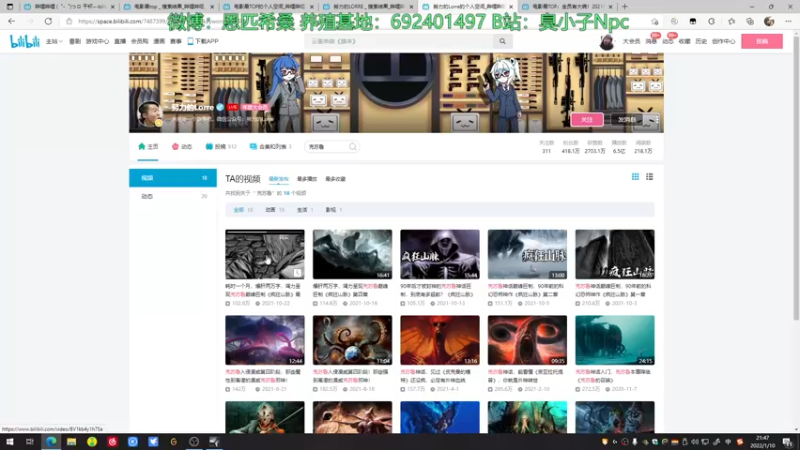
Task: Click the pink 关注 follow button
Action: [587, 119]
